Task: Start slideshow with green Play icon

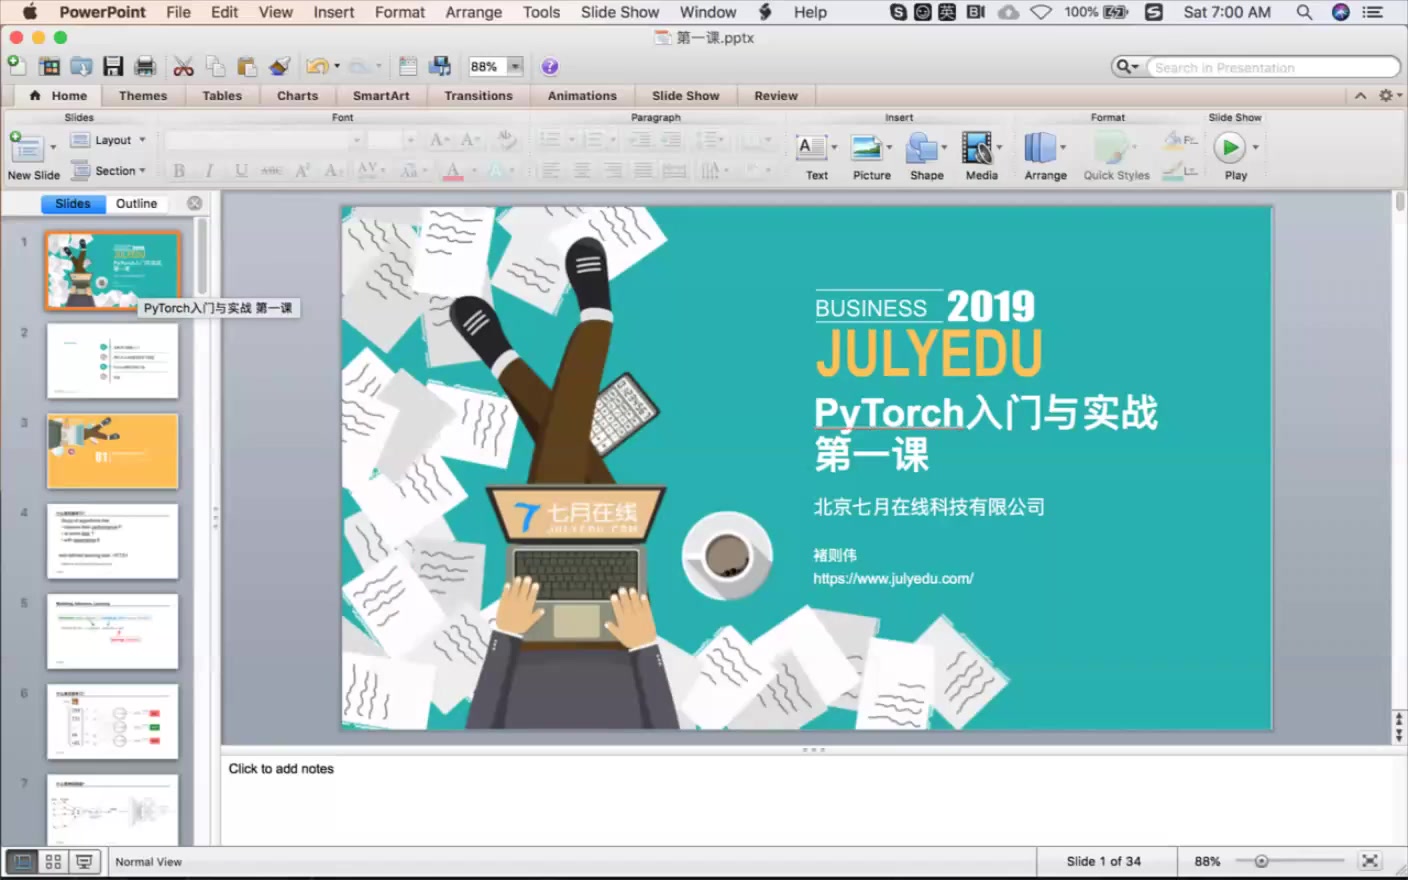Action: [x=1229, y=148]
